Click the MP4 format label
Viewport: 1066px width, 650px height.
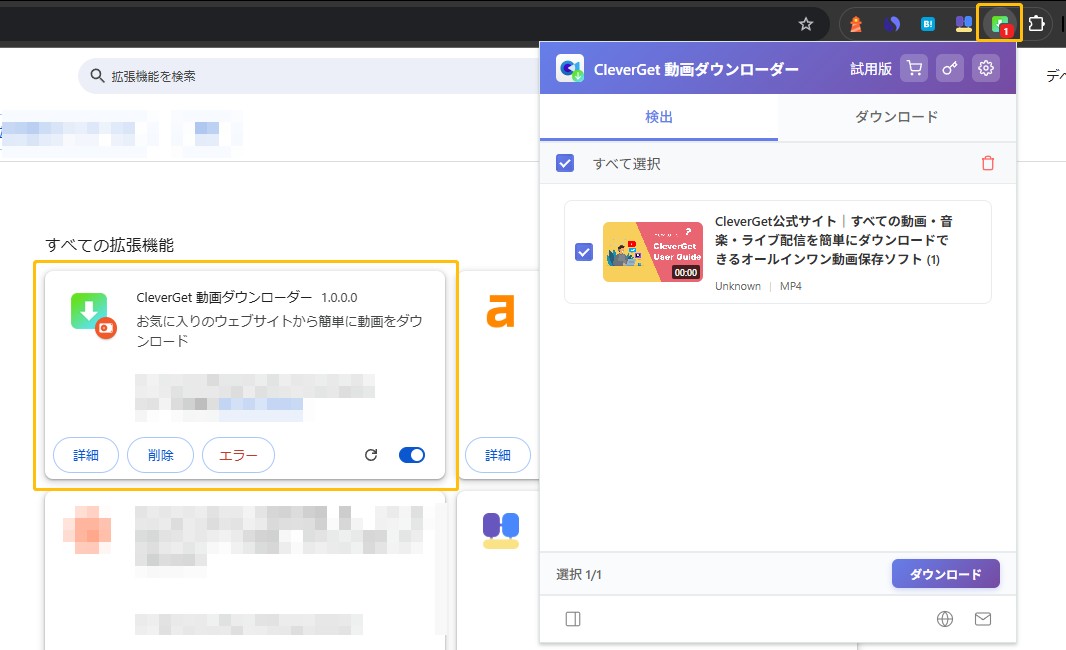click(791, 286)
